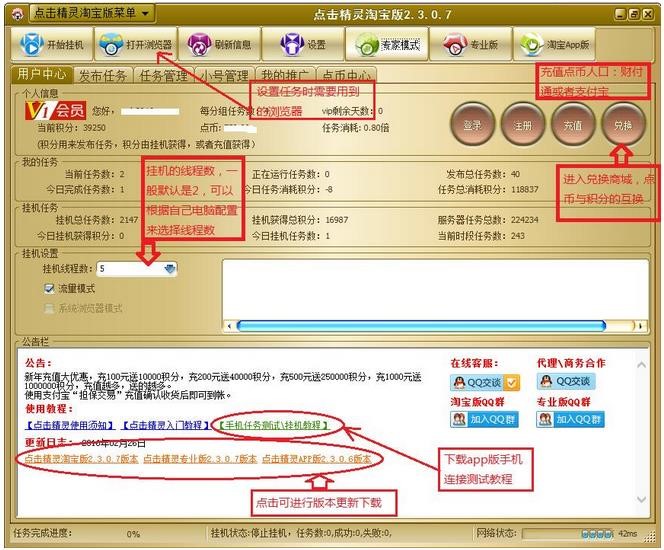Open the 手机任务测试\挂机教程 link
This screenshot has width=664, height=550.
click(274, 425)
